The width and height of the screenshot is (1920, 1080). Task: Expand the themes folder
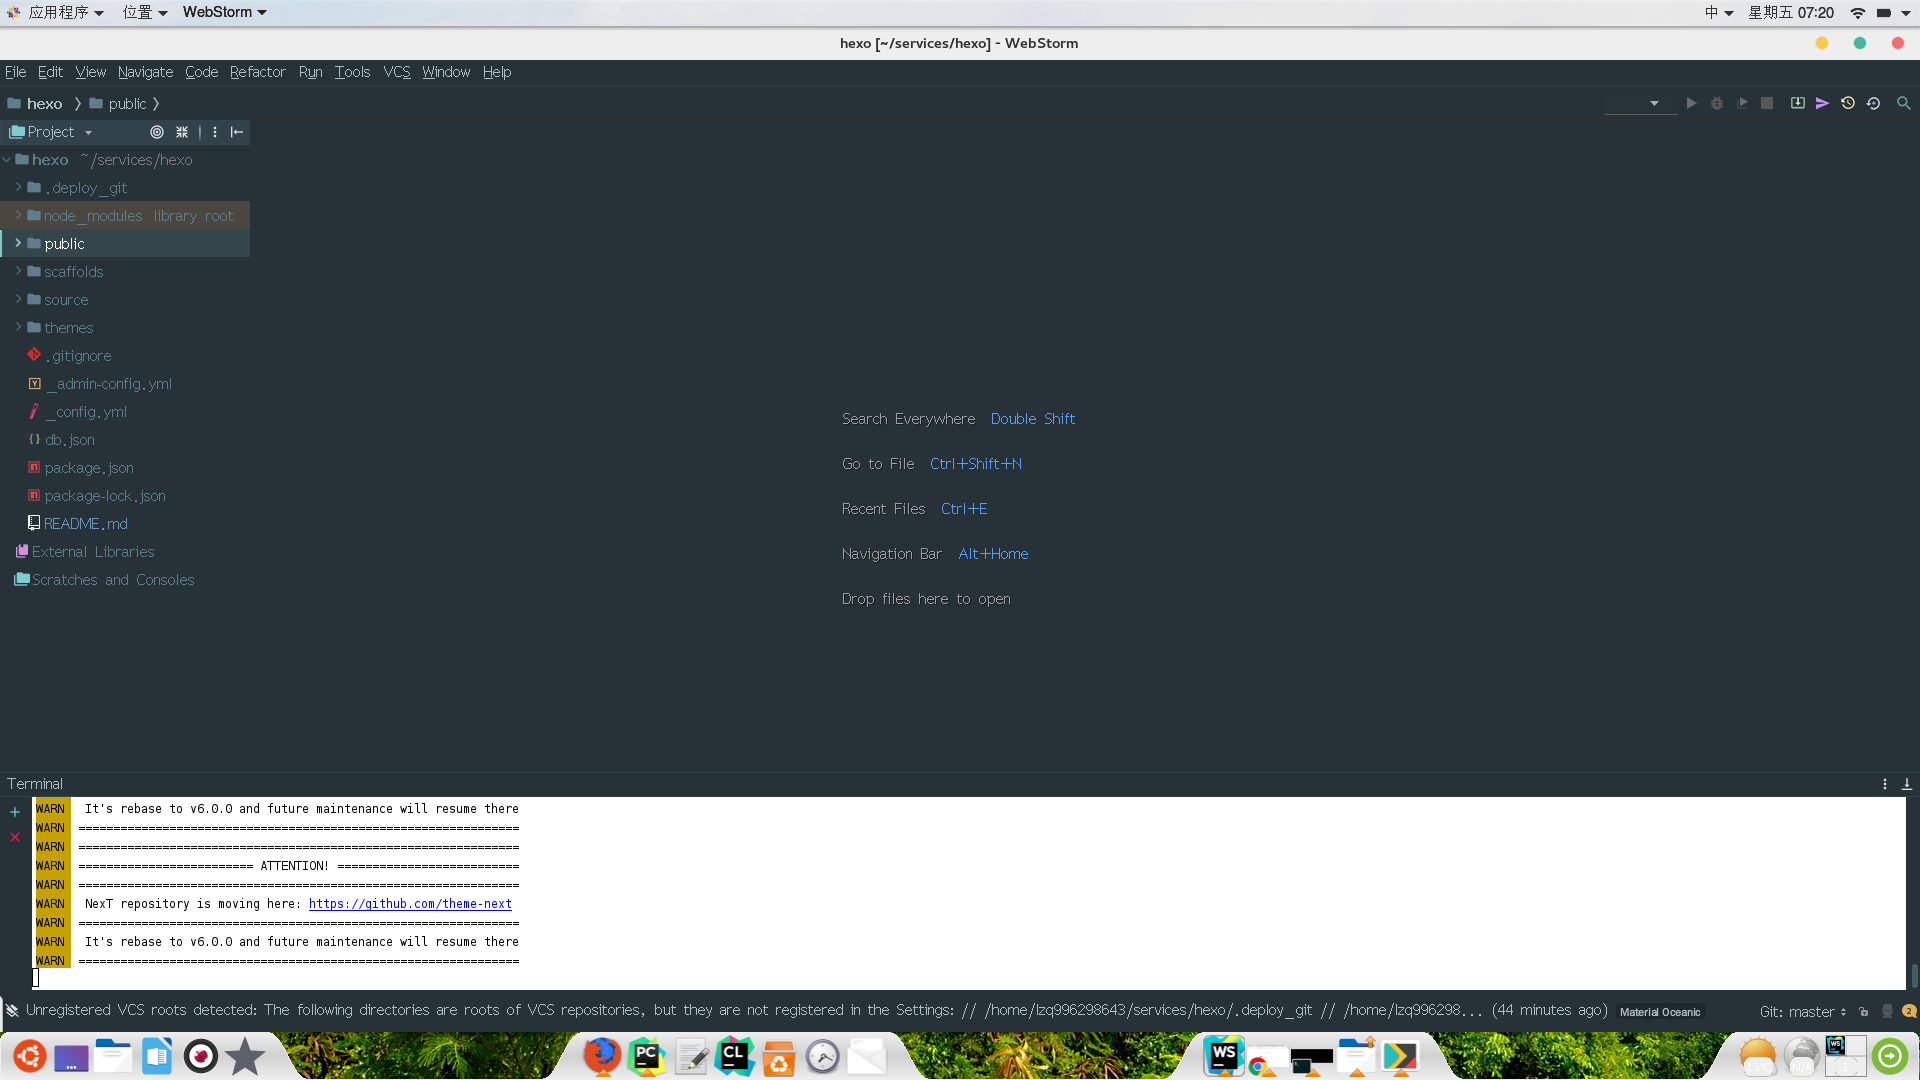(18, 328)
